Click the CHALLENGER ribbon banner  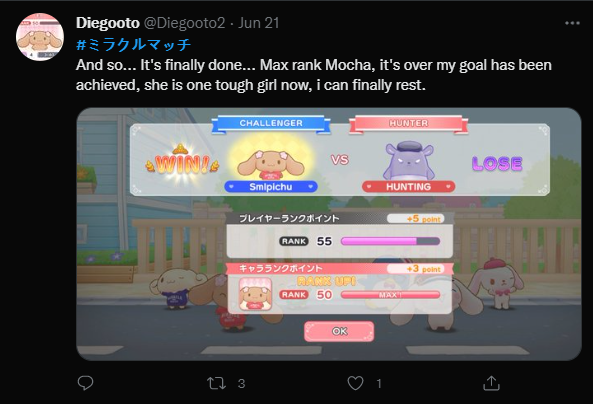coord(271,124)
